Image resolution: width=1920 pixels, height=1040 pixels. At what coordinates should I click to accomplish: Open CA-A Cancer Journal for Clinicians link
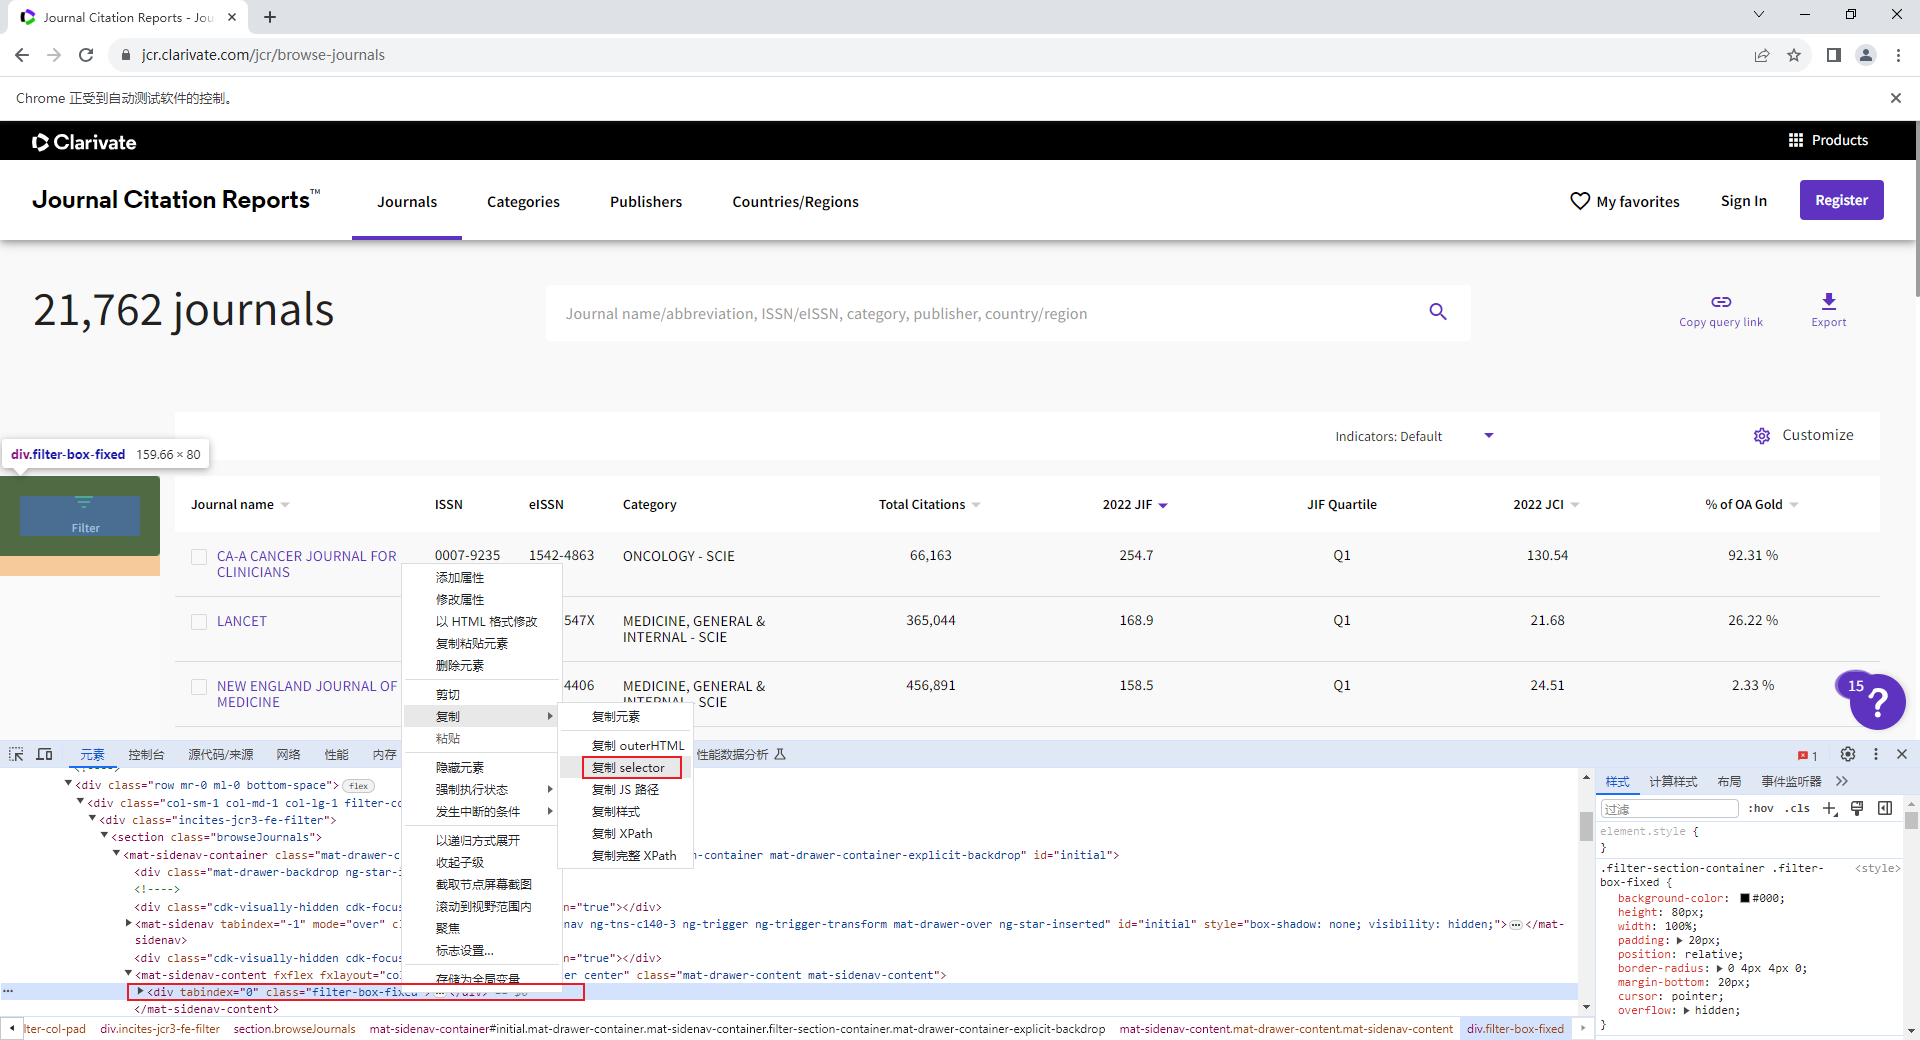pos(307,564)
